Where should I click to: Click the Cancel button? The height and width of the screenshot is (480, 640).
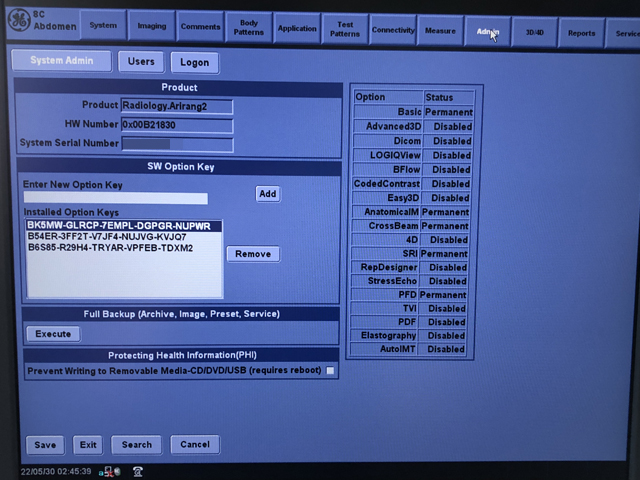(x=195, y=444)
